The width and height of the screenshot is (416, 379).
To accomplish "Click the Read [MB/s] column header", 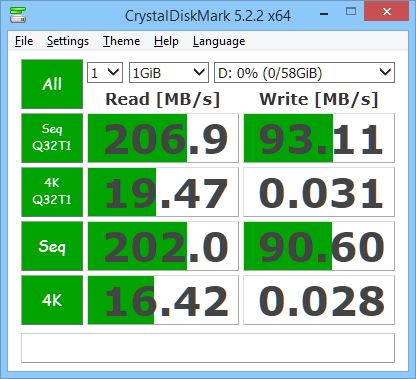I will [x=163, y=99].
